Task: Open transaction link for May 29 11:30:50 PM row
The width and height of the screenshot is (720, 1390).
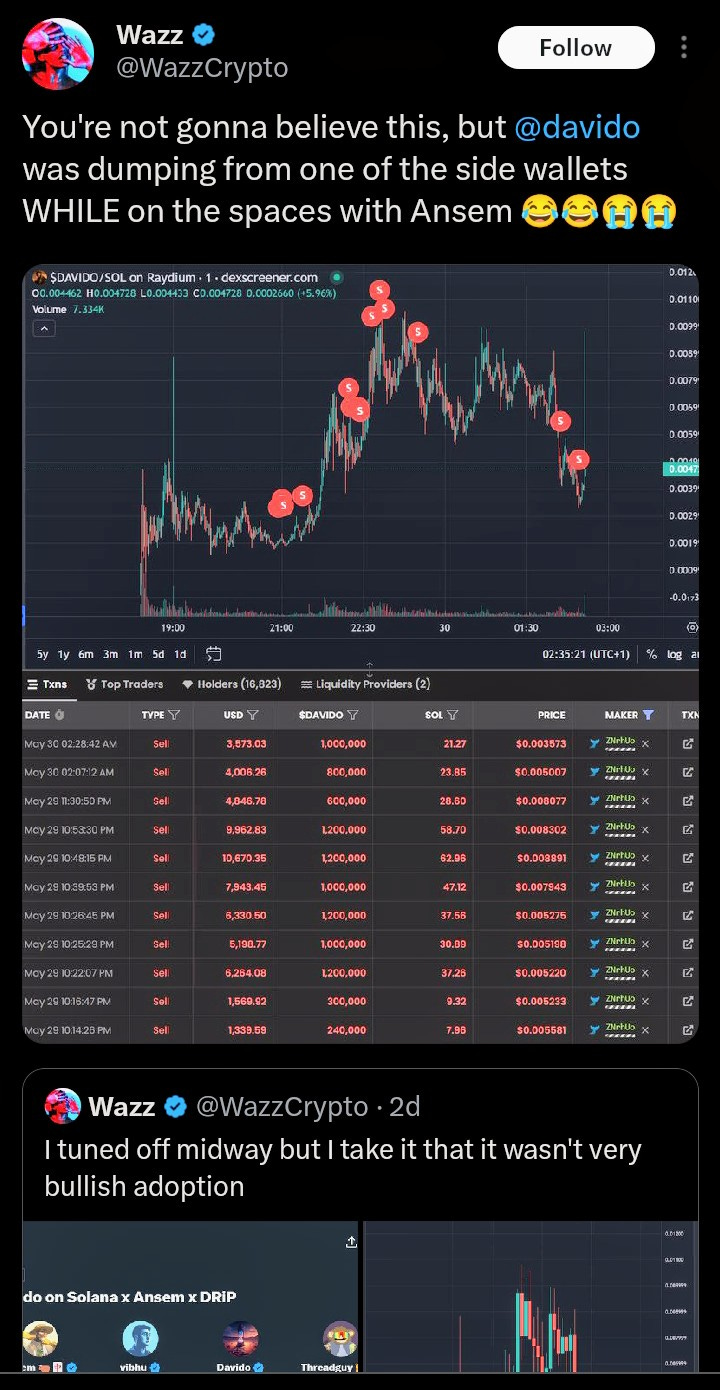Action: pos(688,801)
